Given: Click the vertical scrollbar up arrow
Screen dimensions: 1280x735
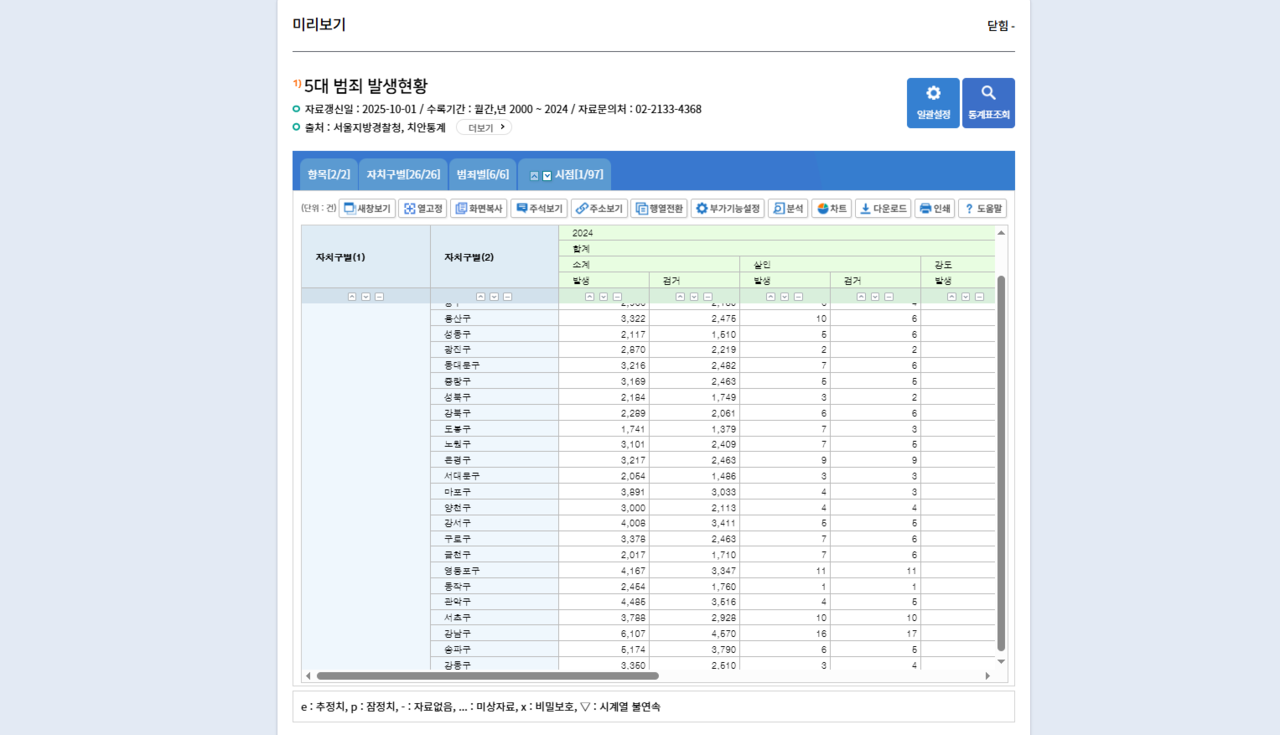Looking at the screenshot, I should click(1001, 232).
